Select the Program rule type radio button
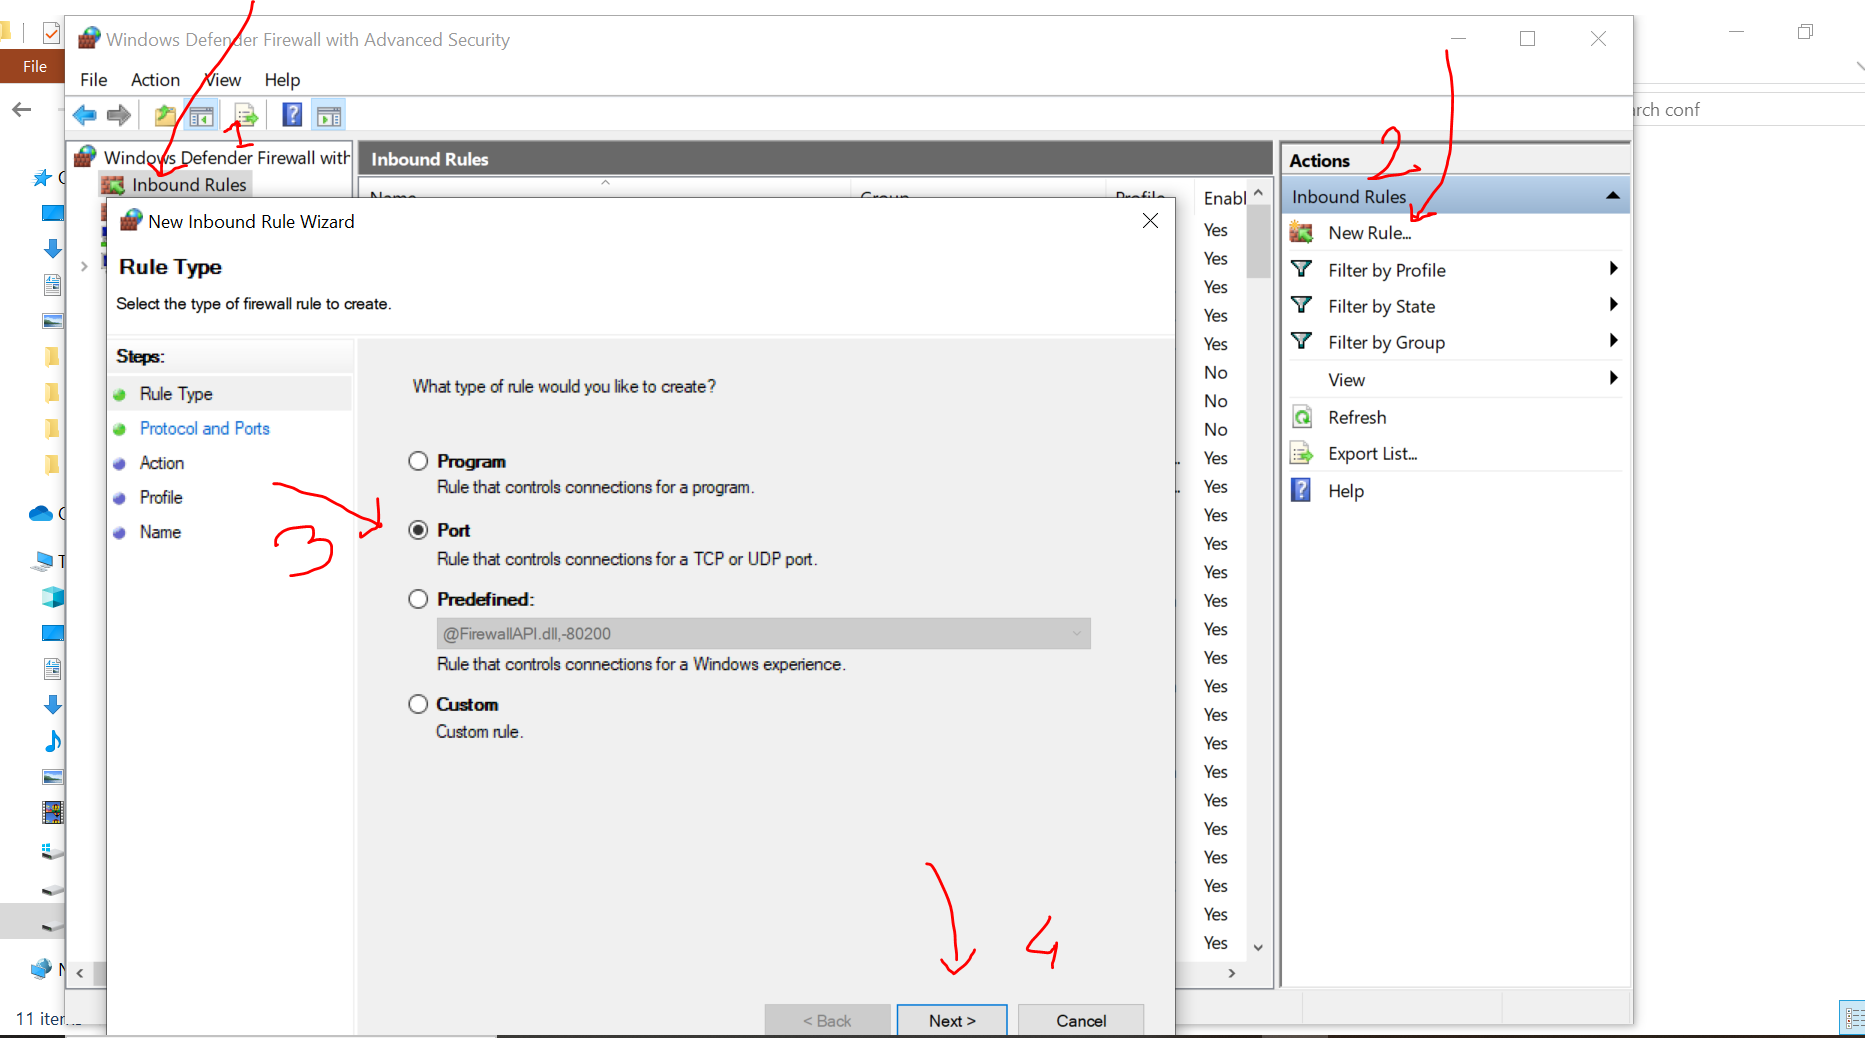 pos(418,461)
